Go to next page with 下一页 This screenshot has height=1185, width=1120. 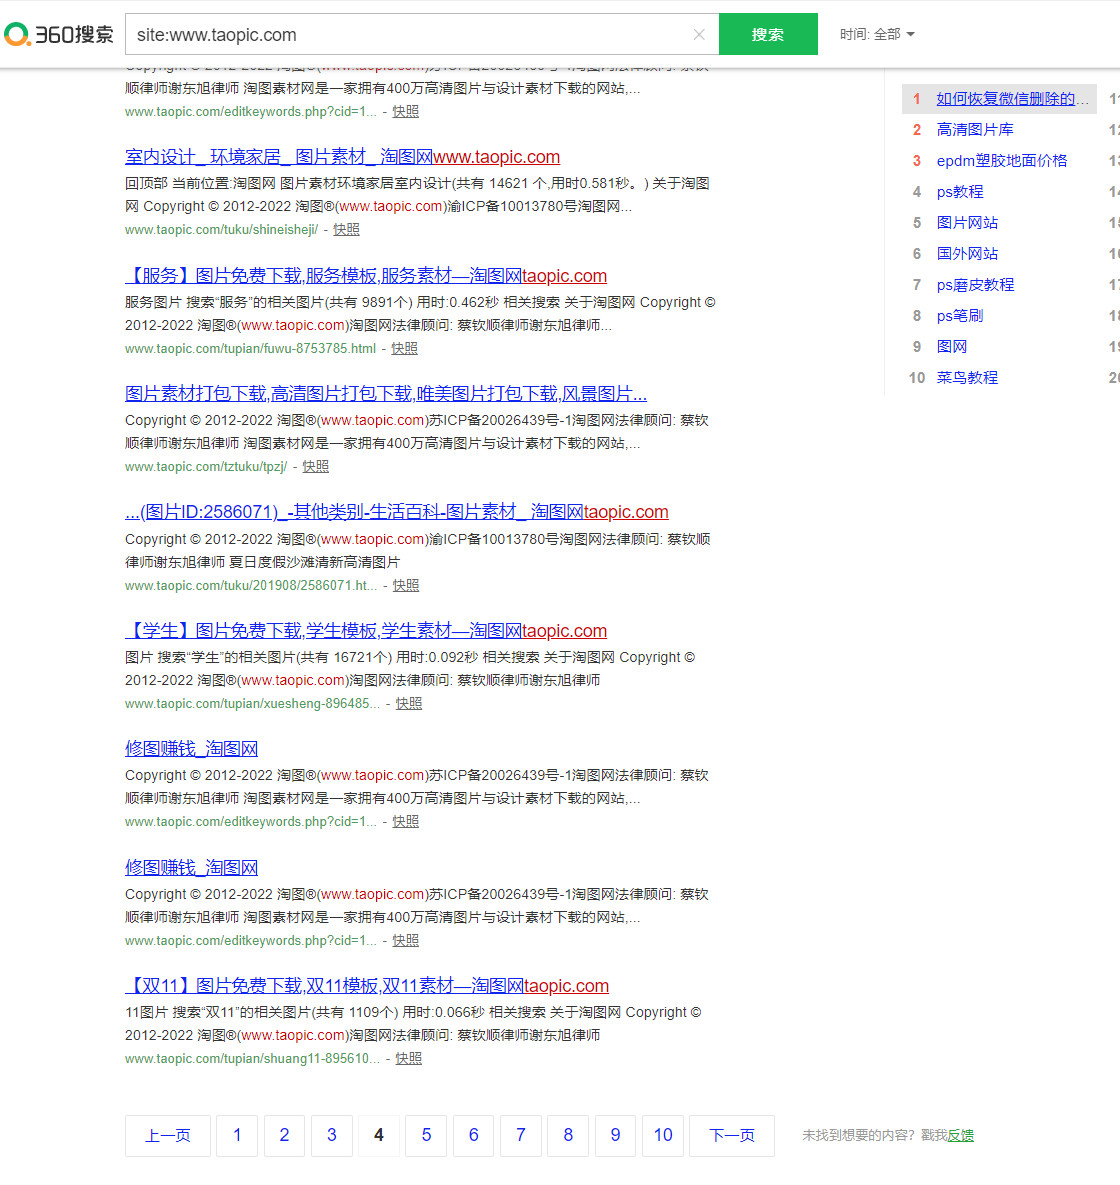(x=732, y=1136)
